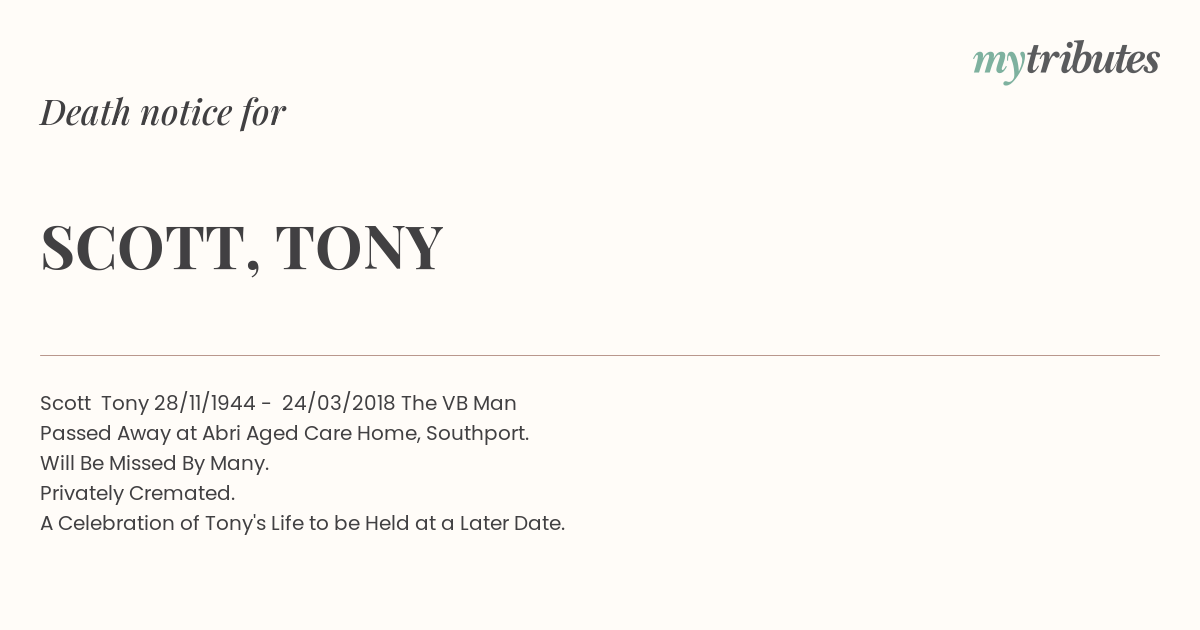The height and width of the screenshot is (630, 1200).
Task: Click the word "TONY" in the large title
Action: coord(359,246)
